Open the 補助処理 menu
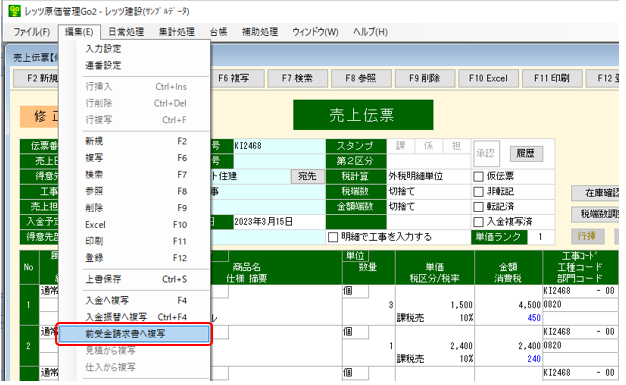This screenshot has height=385, width=626. pyautogui.click(x=260, y=32)
